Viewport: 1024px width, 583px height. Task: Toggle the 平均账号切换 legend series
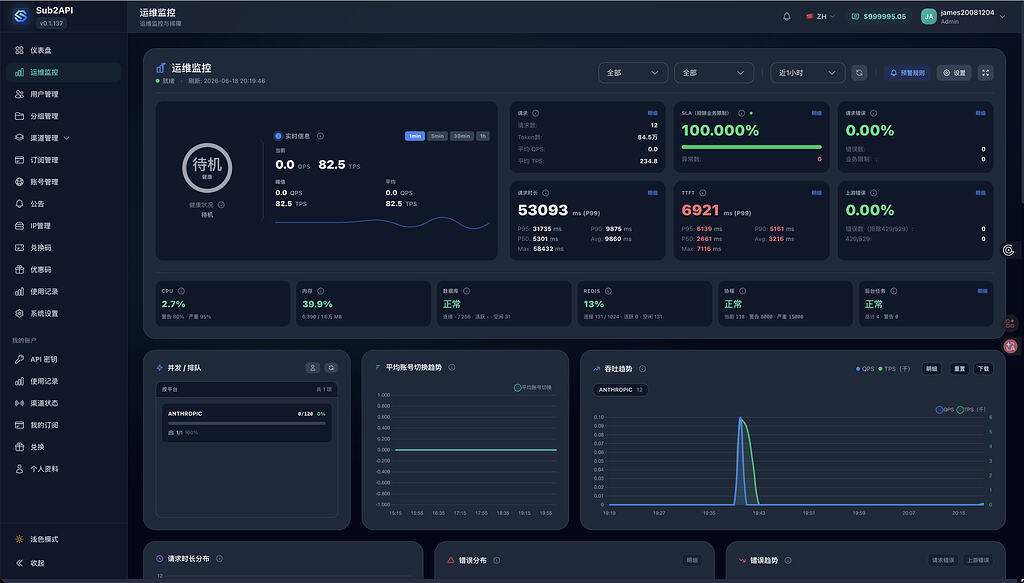click(533, 388)
